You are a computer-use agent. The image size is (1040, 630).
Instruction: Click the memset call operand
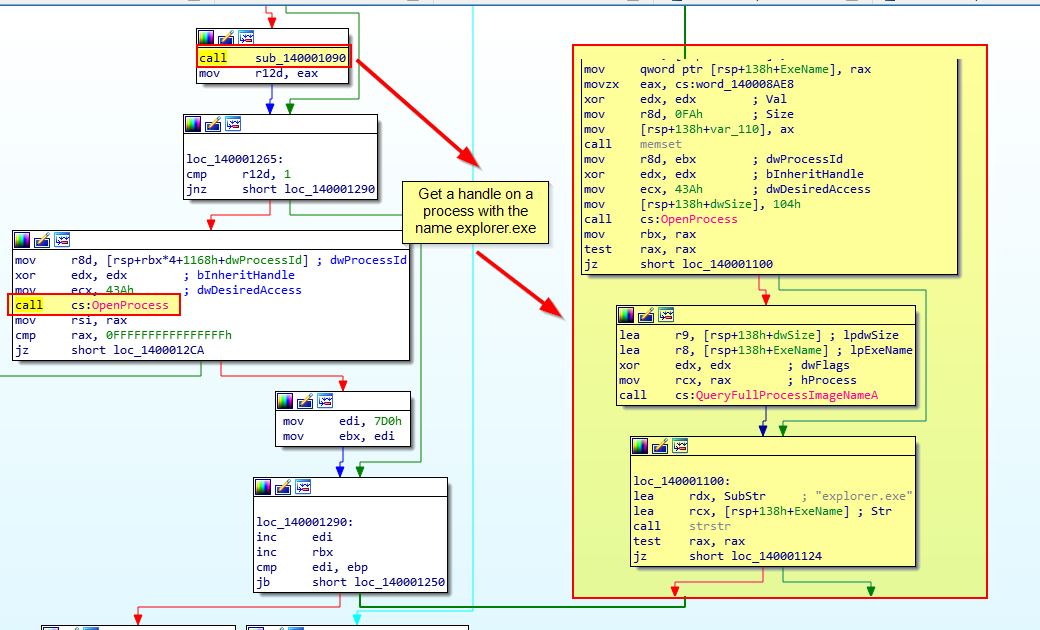(656, 144)
